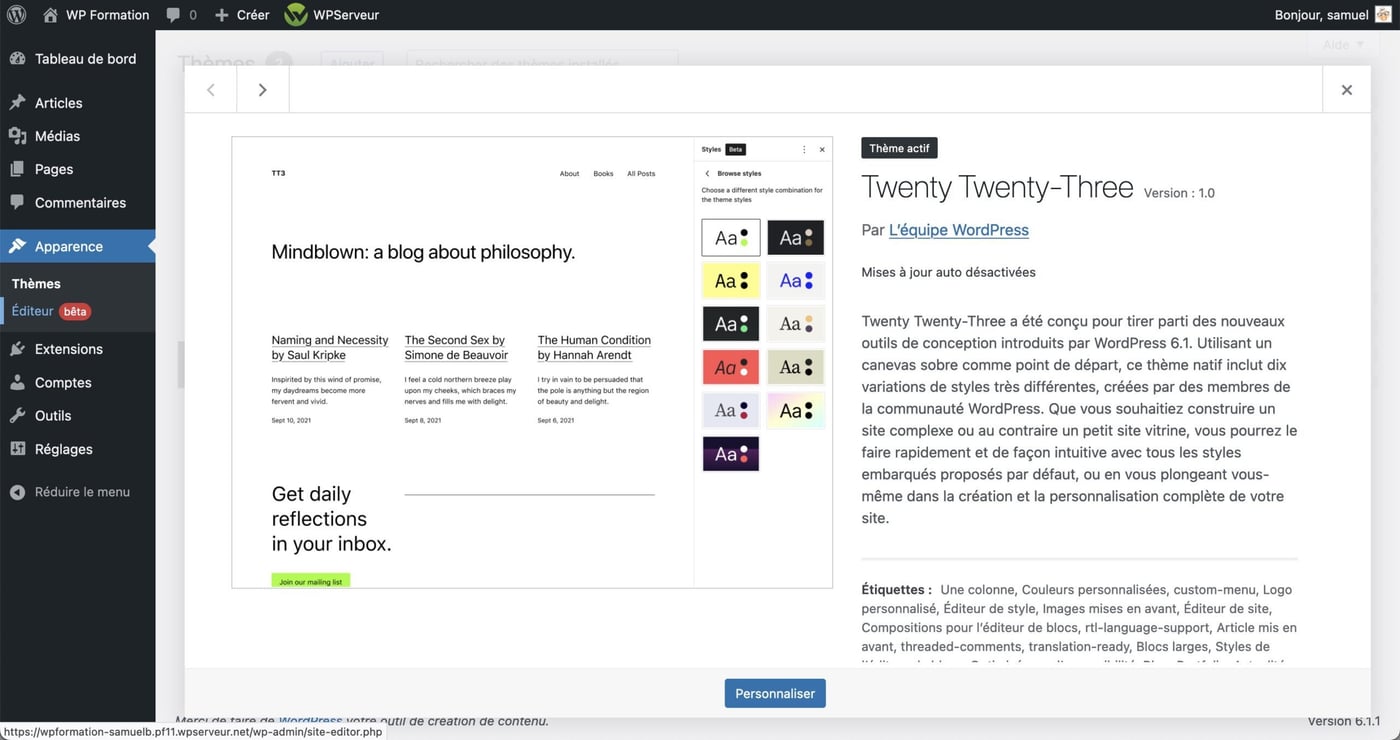Select the red italic style variation

[730, 366]
